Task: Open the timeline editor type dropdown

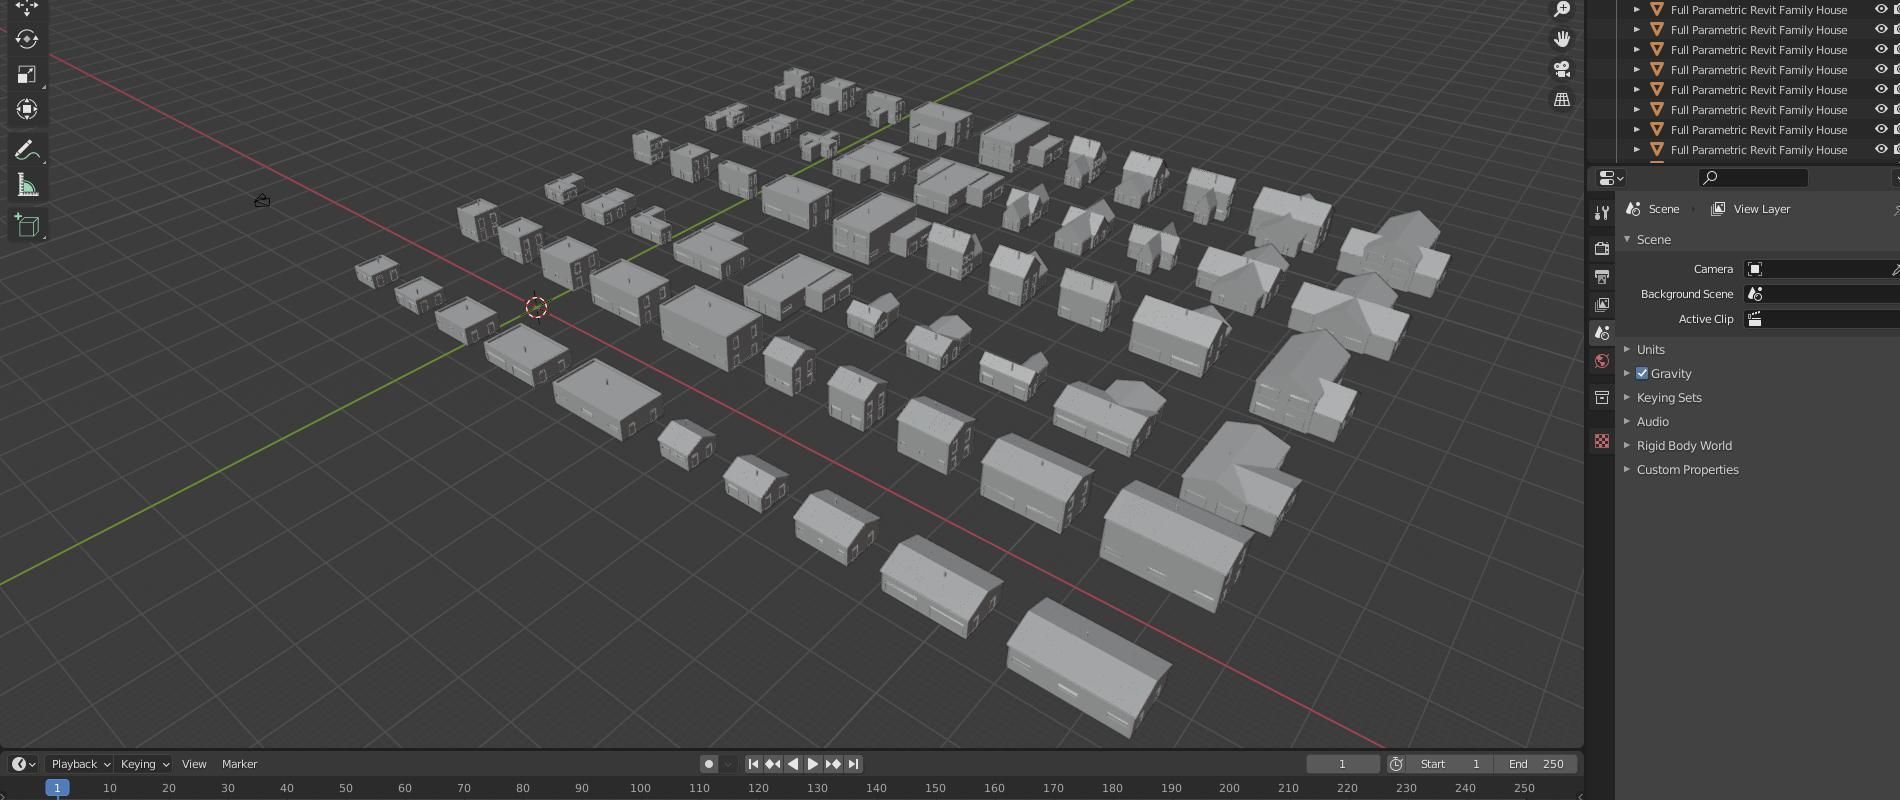Action: (x=24, y=764)
